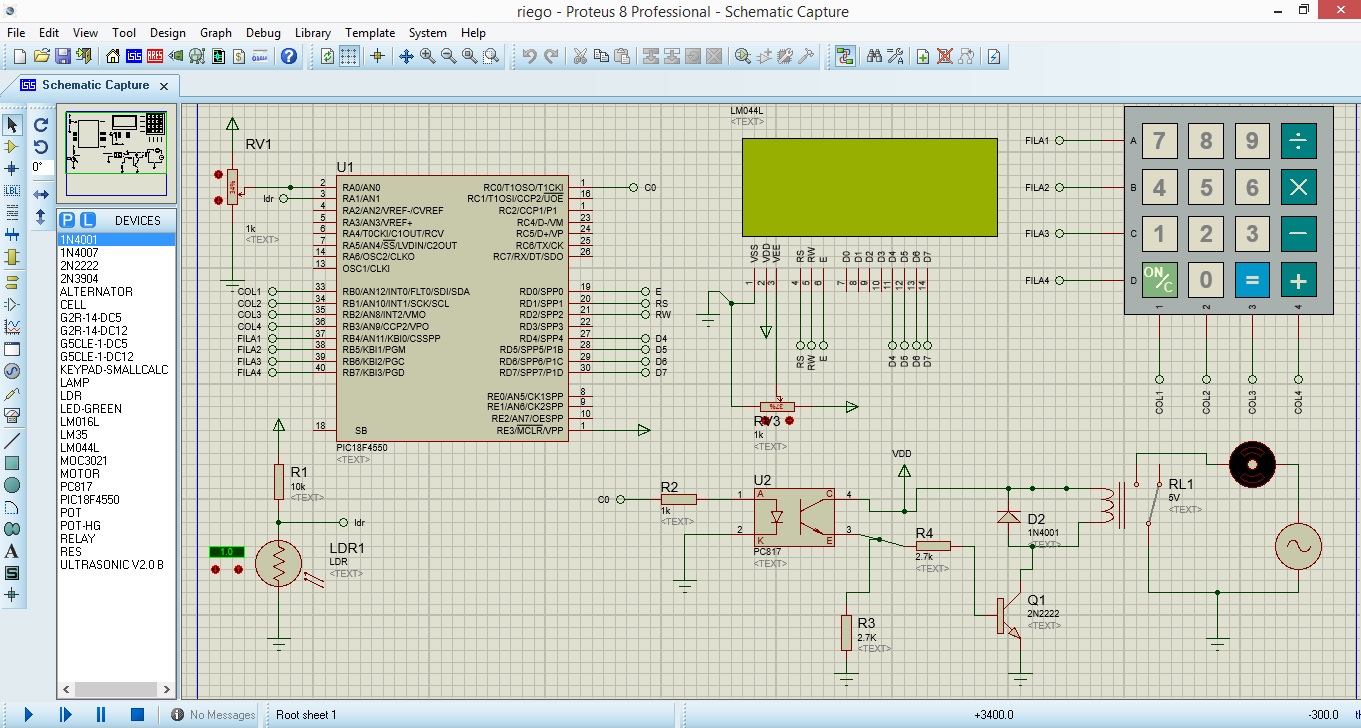Image resolution: width=1361 pixels, height=728 pixels.
Task: Start the simulation with the play button
Action: coord(28,714)
